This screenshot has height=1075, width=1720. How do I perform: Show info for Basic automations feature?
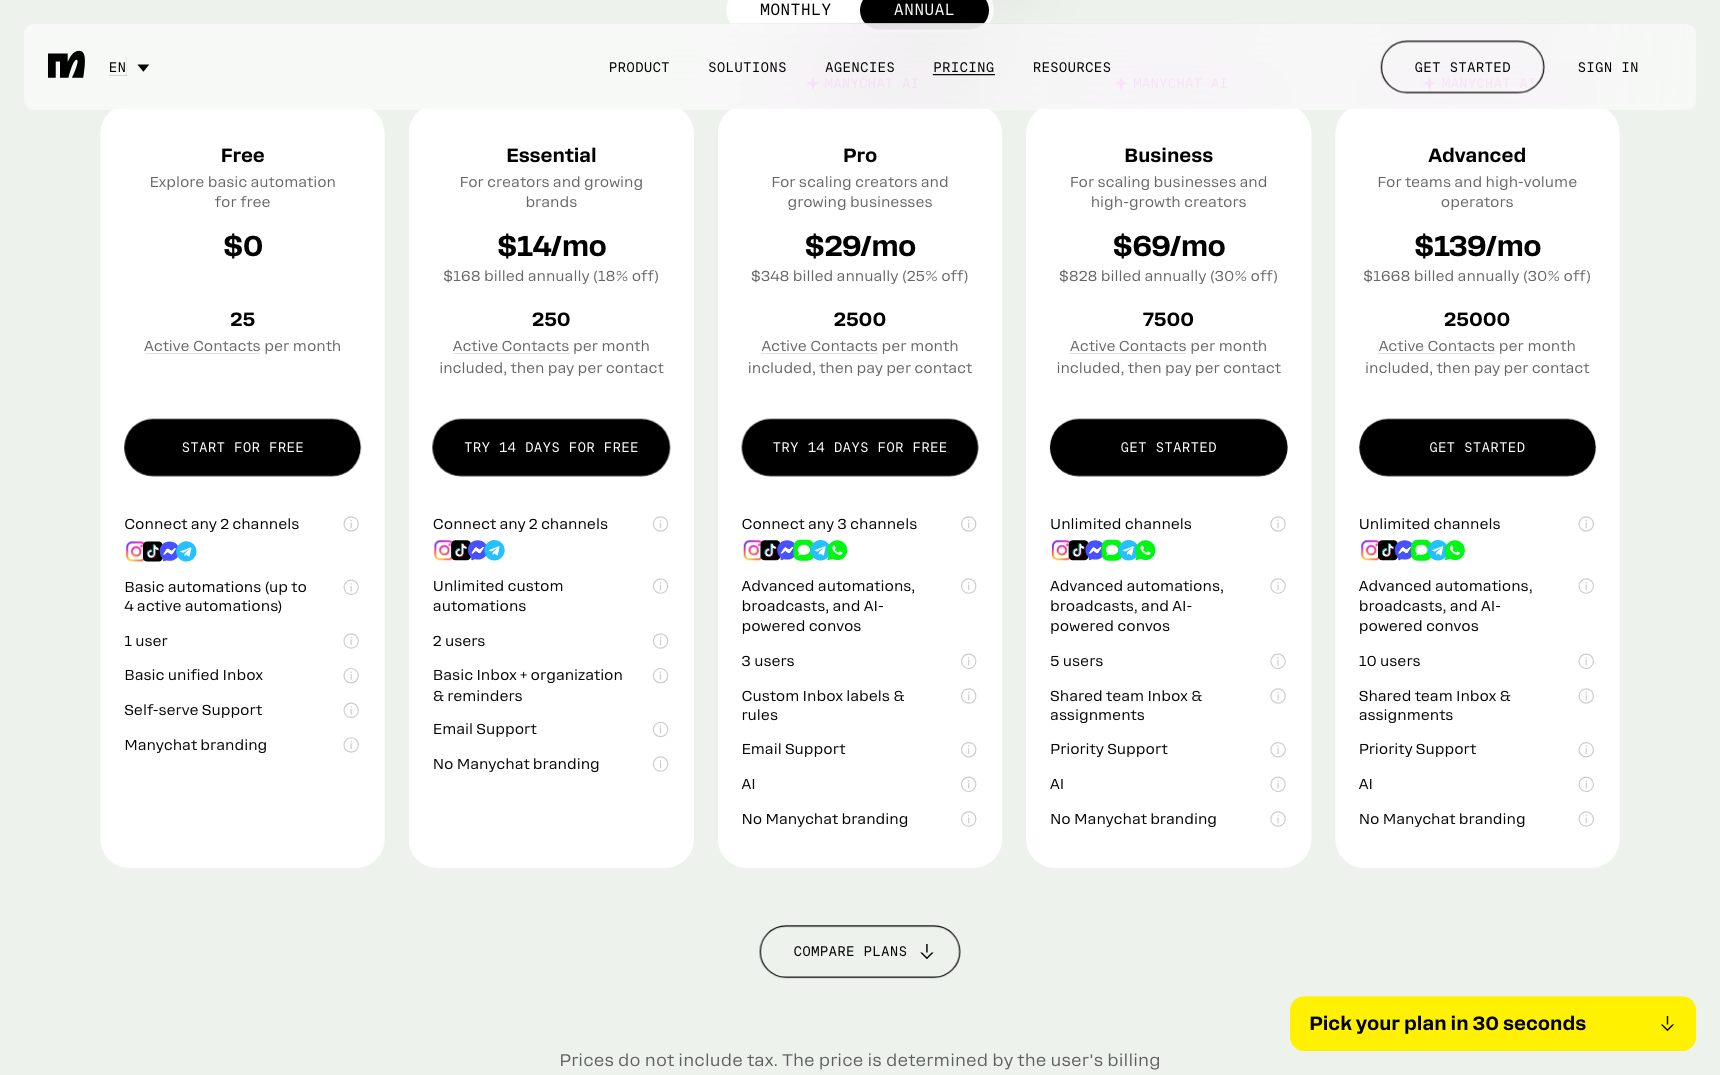coord(351,587)
